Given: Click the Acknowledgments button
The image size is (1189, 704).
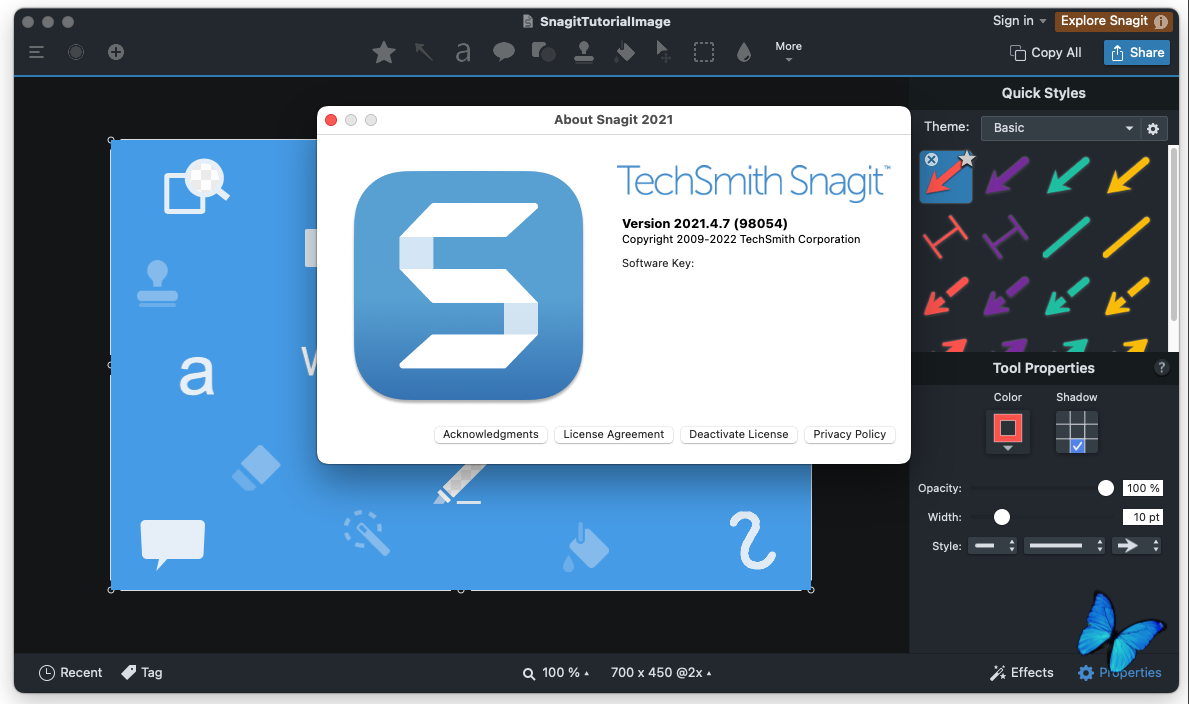Looking at the screenshot, I should 491,435.
